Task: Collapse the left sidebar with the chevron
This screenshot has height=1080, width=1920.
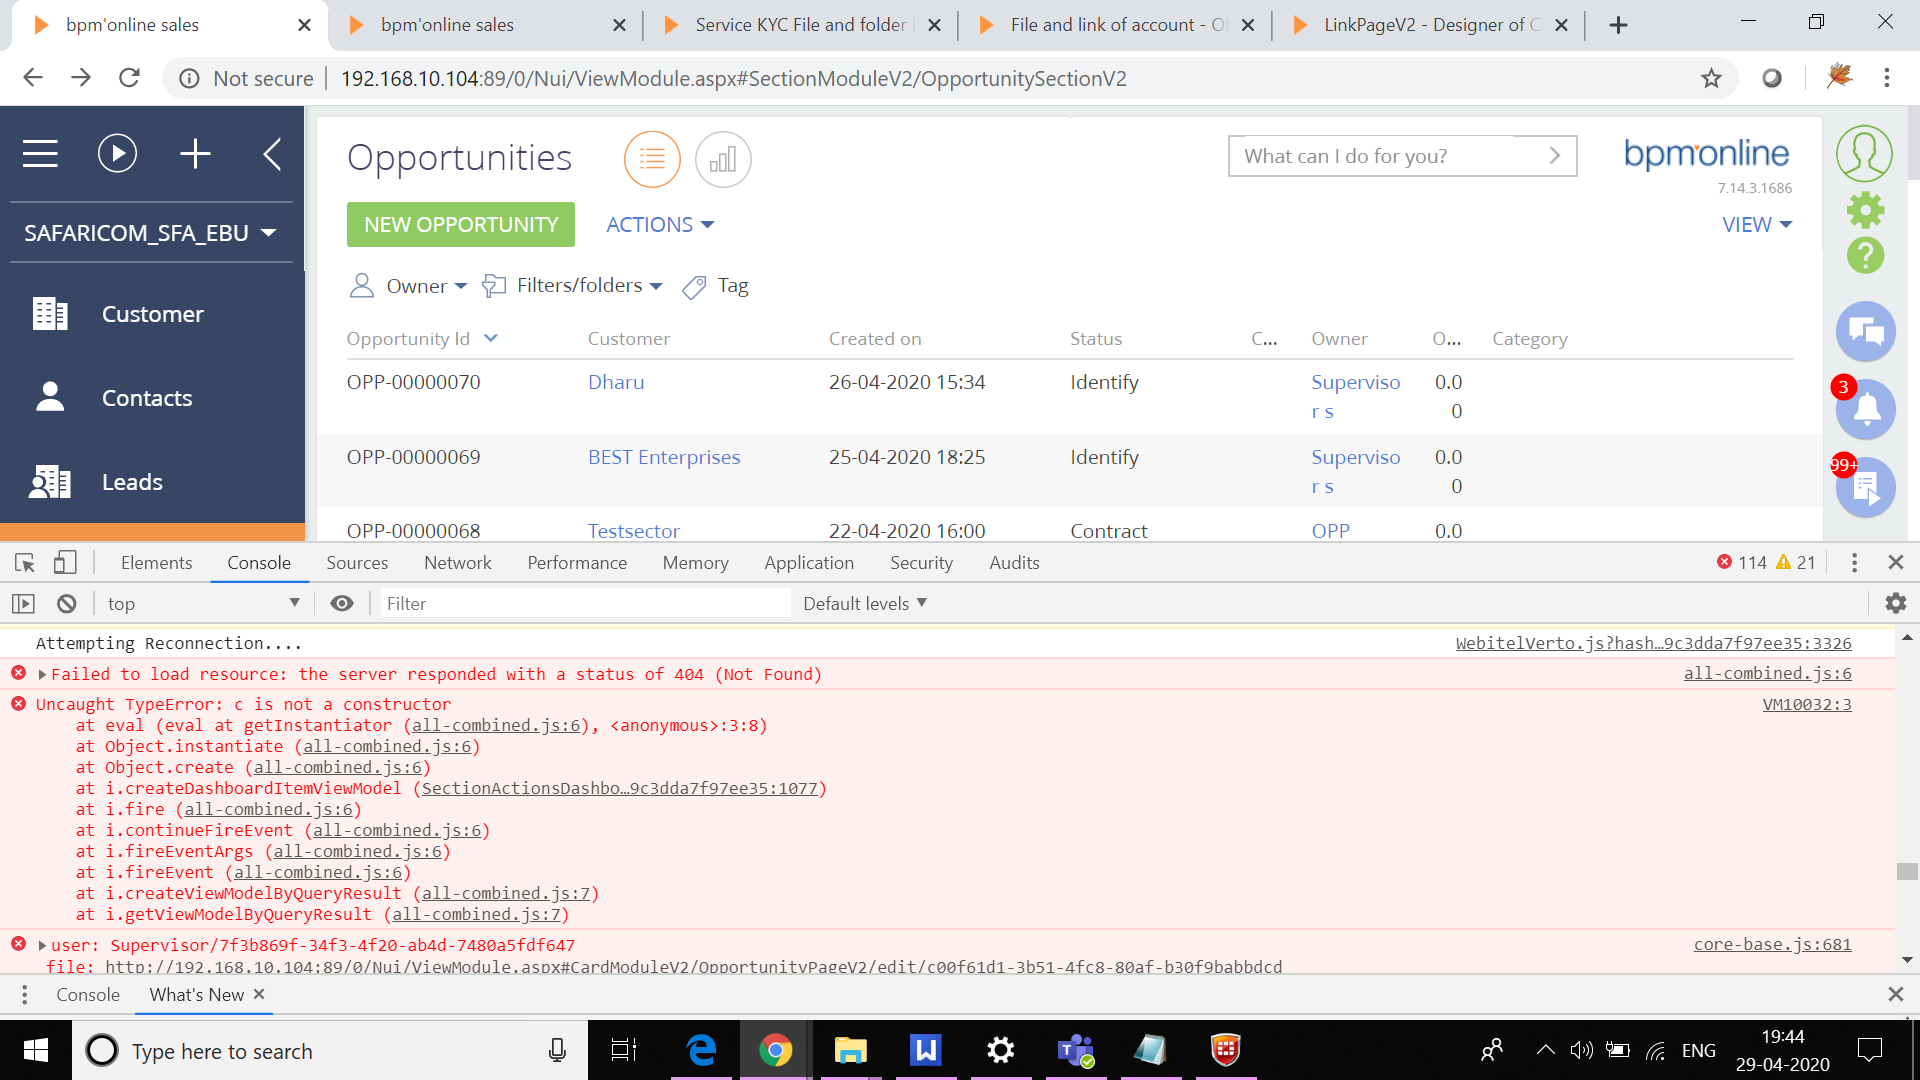Action: (x=272, y=154)
